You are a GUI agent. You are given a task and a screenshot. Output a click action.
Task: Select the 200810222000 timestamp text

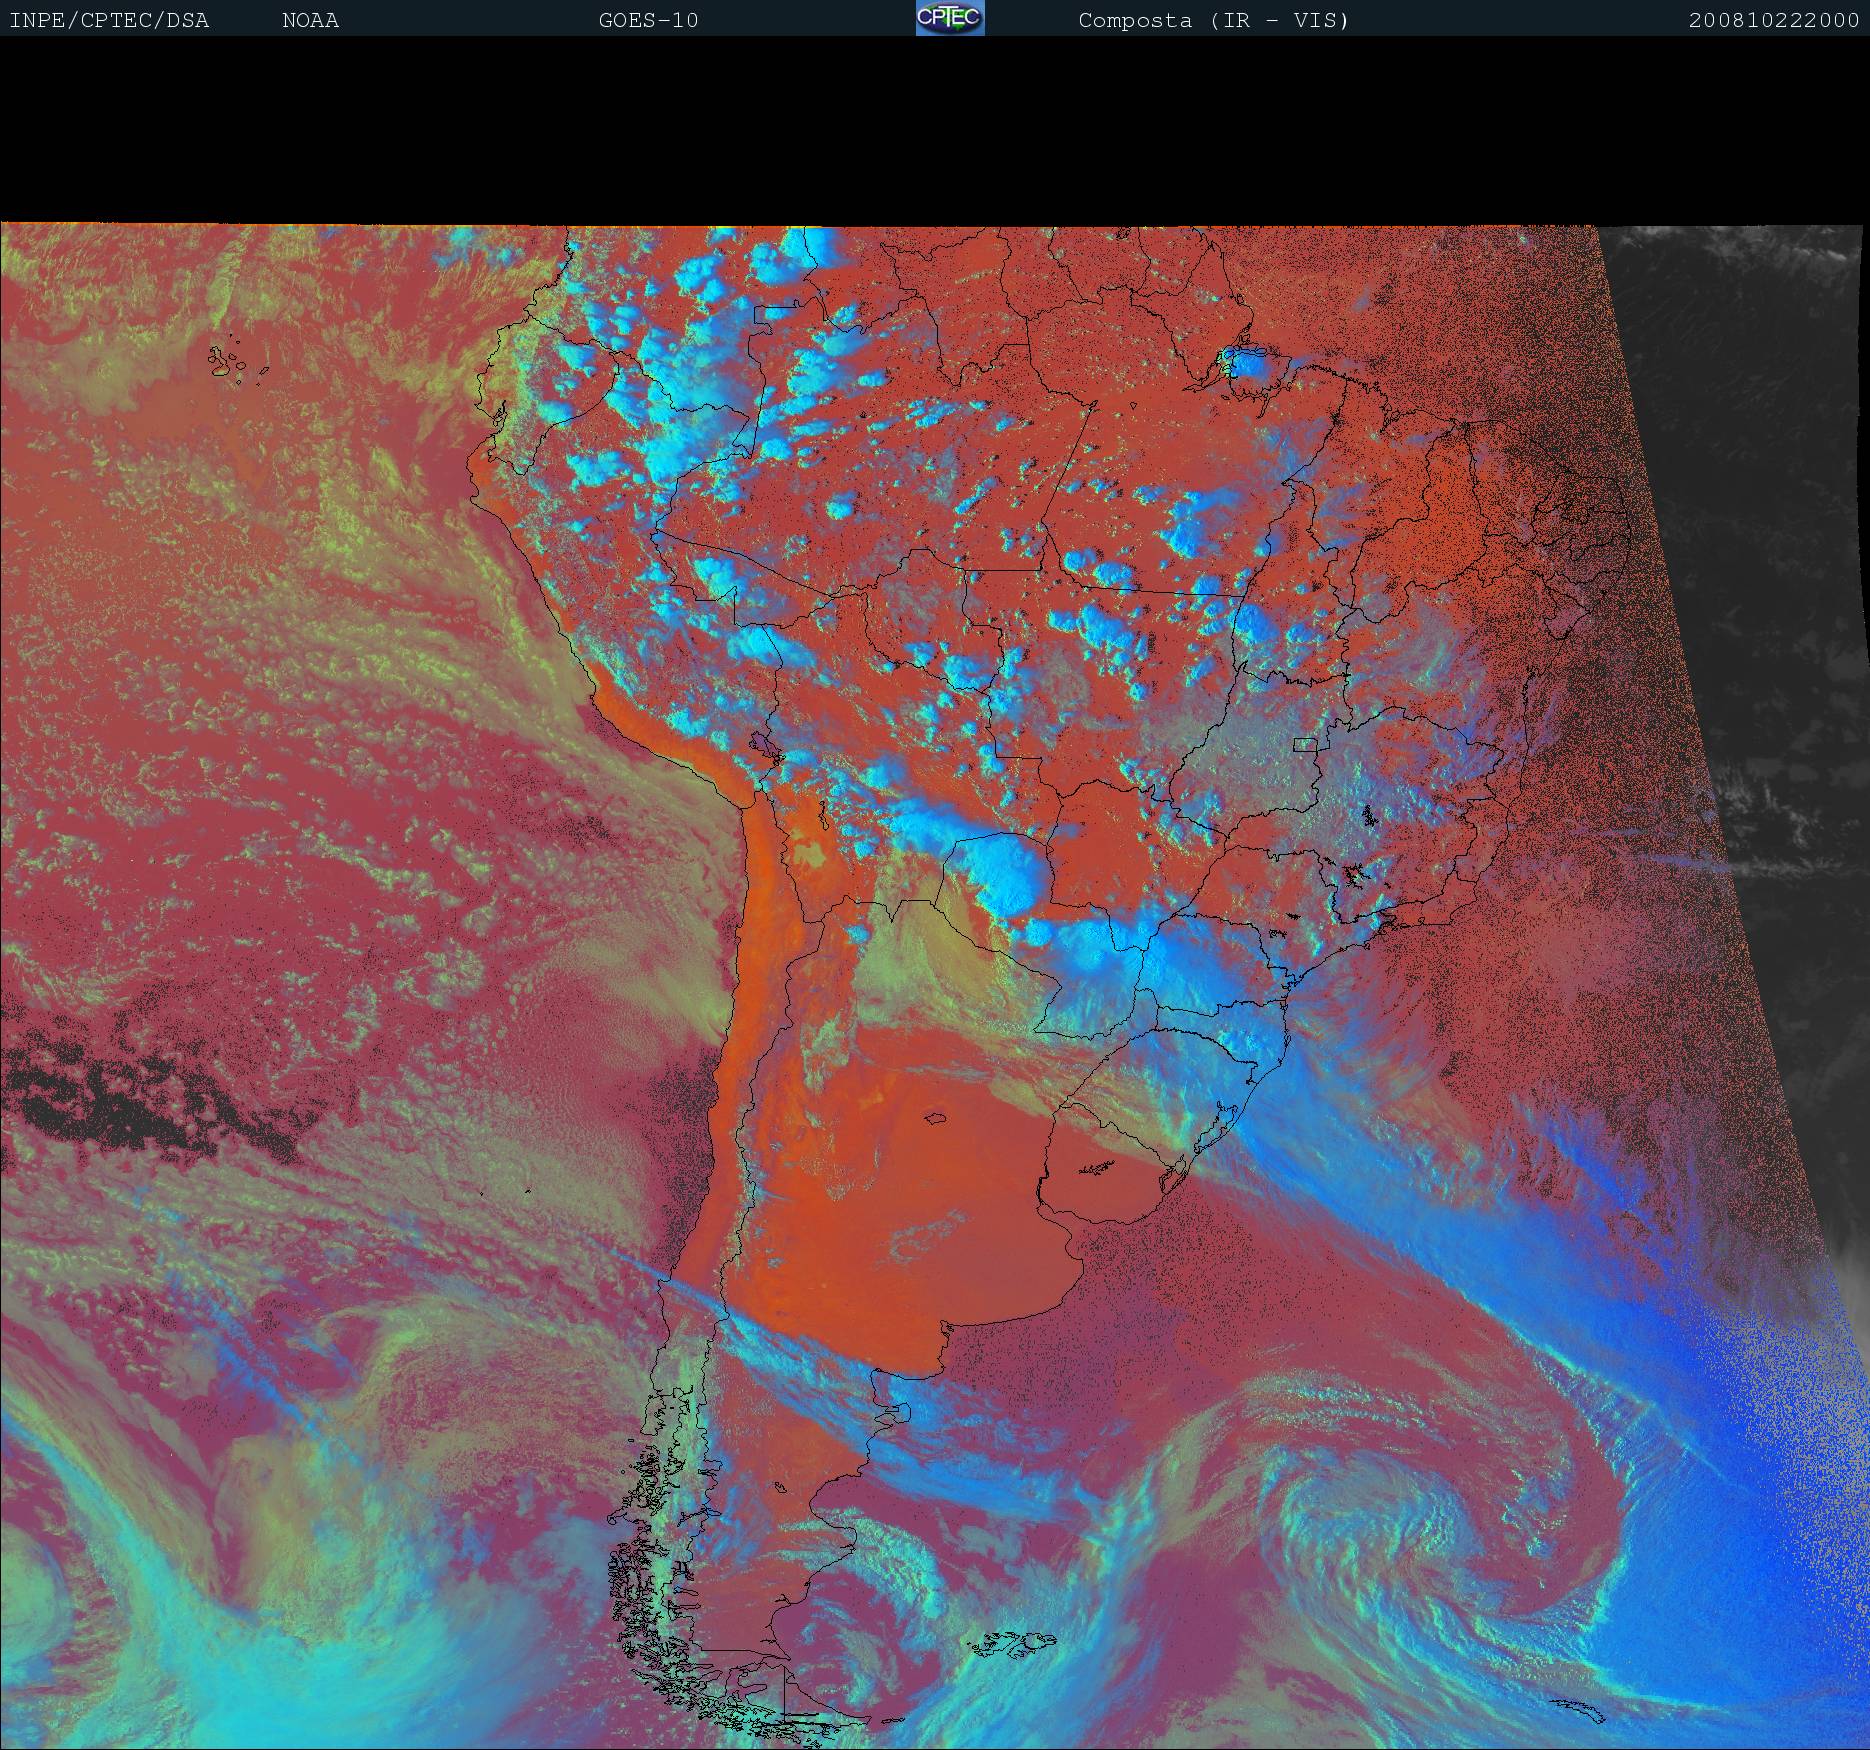pyautogui.click(x=1773, y=20)
